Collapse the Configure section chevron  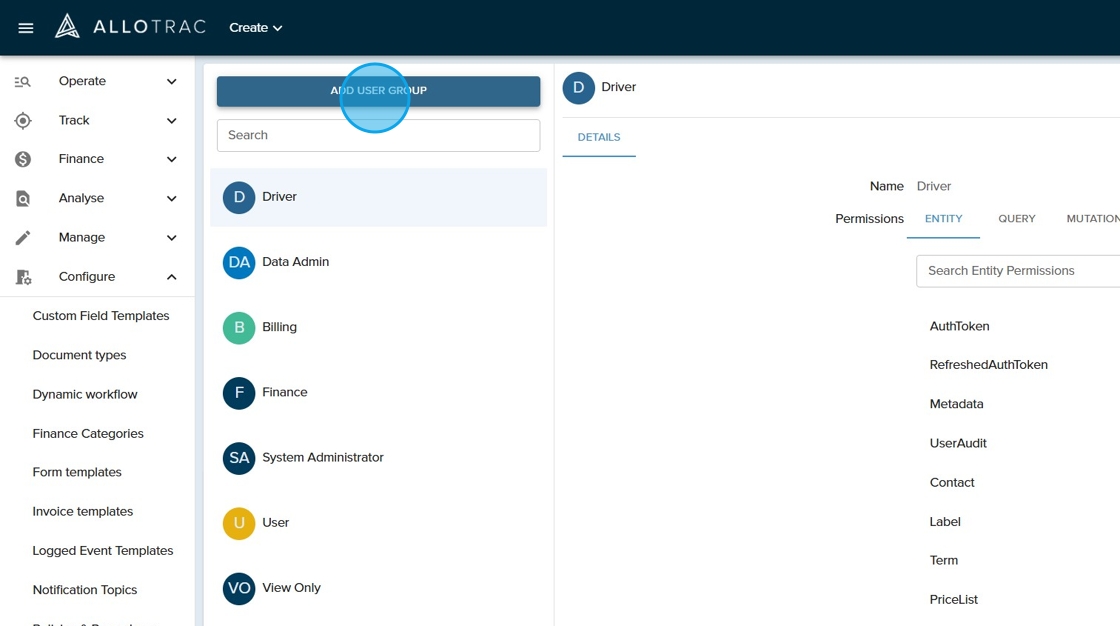[x=171, y=277]
